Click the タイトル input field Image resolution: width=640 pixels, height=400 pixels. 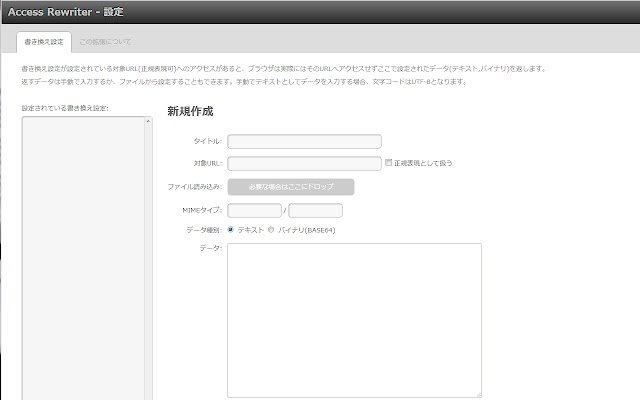point(304,141)
